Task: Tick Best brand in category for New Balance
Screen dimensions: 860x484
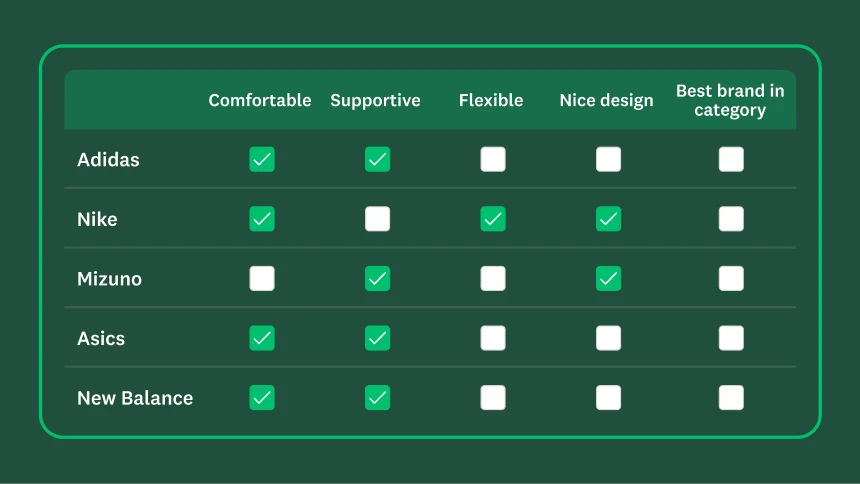Action: pyautogui.click(x=731, y=398)
